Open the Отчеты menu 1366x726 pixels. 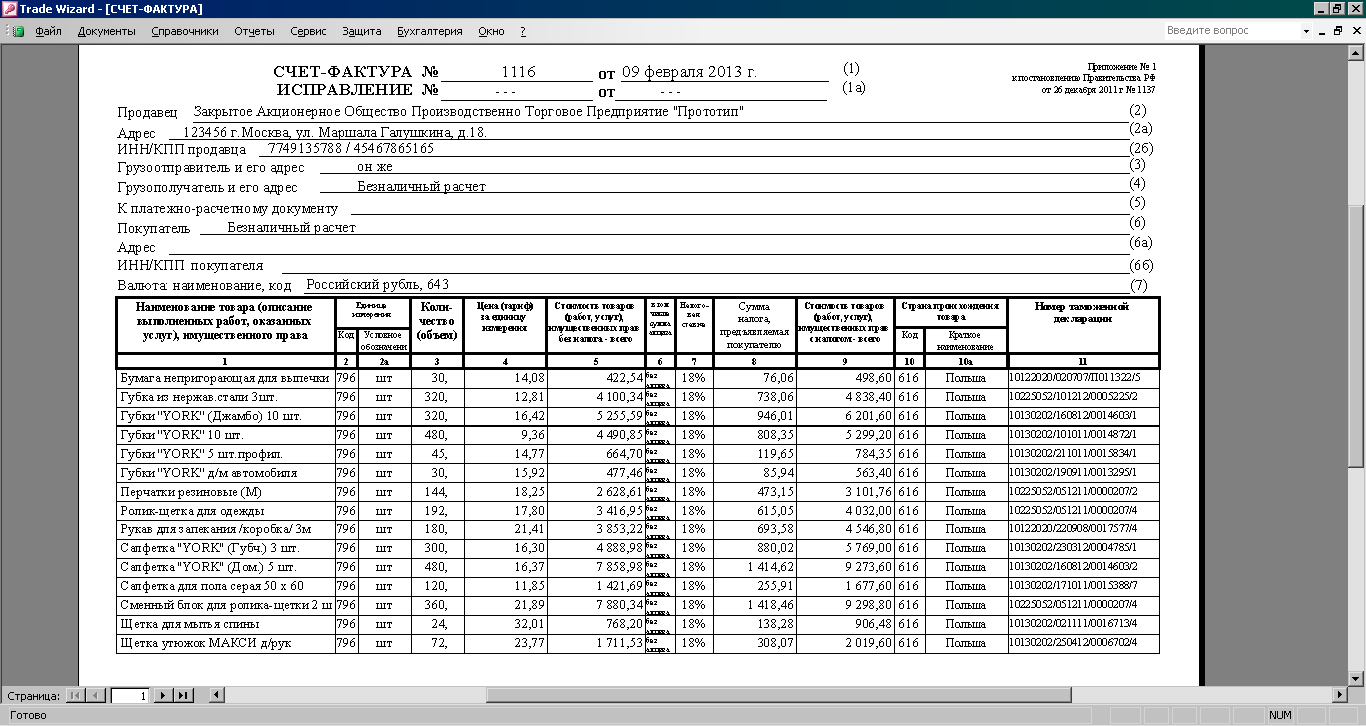pos(254,31)
